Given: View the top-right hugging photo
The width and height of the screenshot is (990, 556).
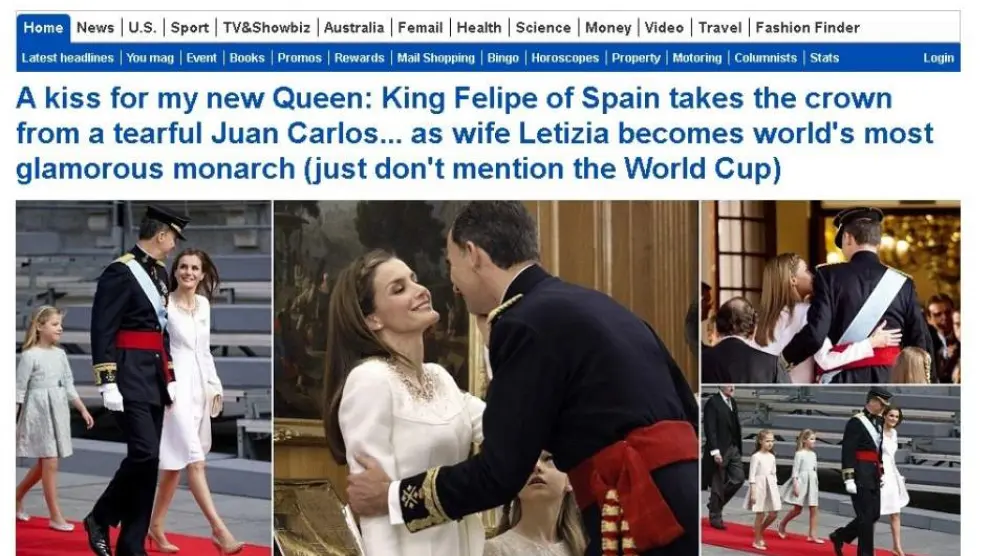Looking at the screenshot, I should pyautogui.click(x=831, y=292).
